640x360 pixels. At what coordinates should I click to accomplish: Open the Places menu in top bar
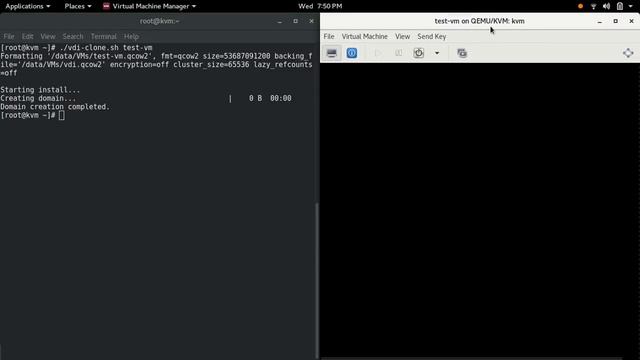pyautogui.click(x=78, y=6)
